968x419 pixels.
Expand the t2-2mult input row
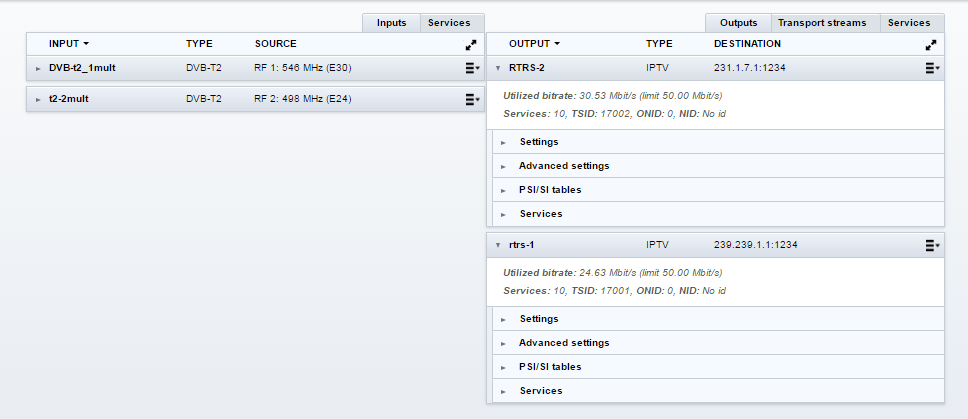point(38,100)
